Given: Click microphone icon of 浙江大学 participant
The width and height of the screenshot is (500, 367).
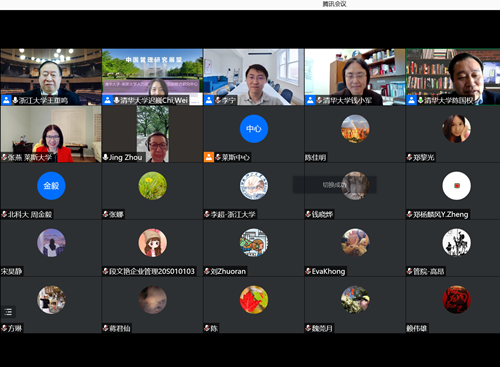Looking at the screenshot, I should point(15,100).
